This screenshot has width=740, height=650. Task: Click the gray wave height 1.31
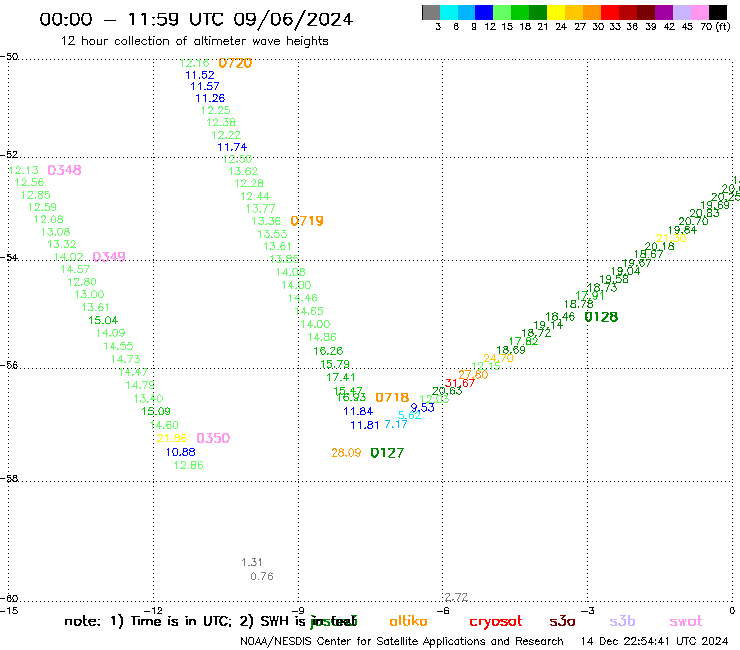[x=252, y=562]
